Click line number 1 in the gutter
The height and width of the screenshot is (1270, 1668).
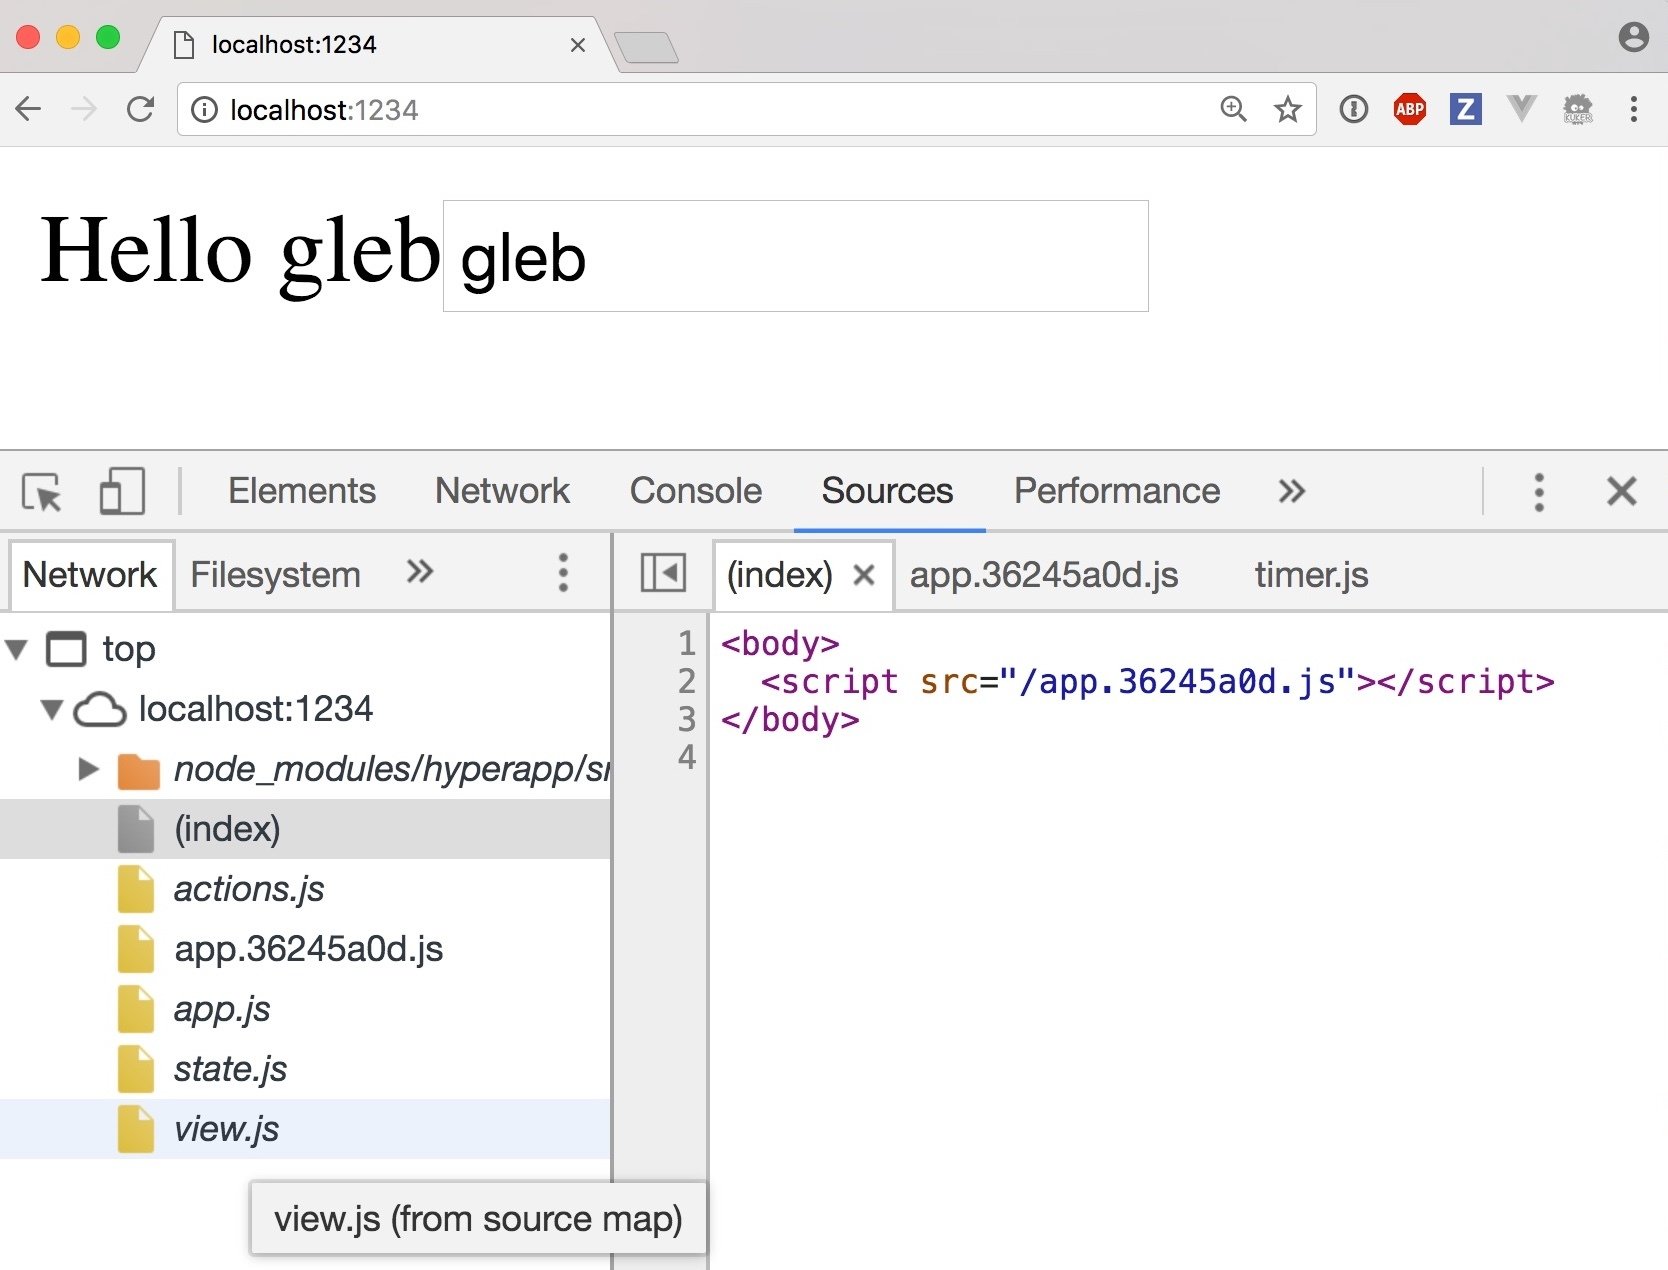tap(686, 643)
